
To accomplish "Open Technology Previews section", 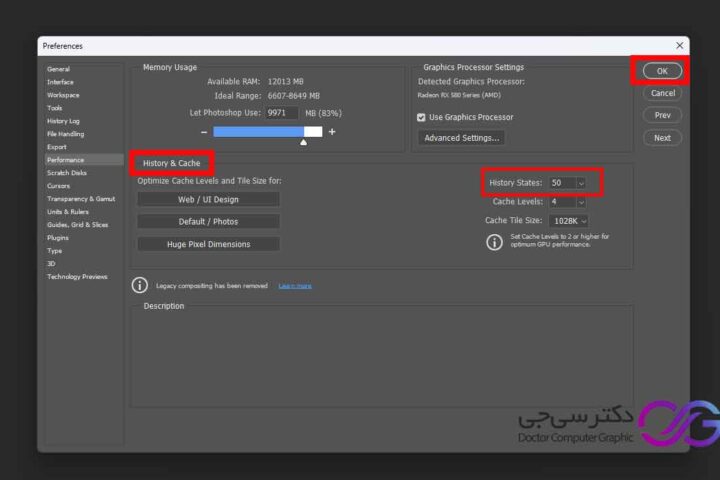I will [77, 277].
